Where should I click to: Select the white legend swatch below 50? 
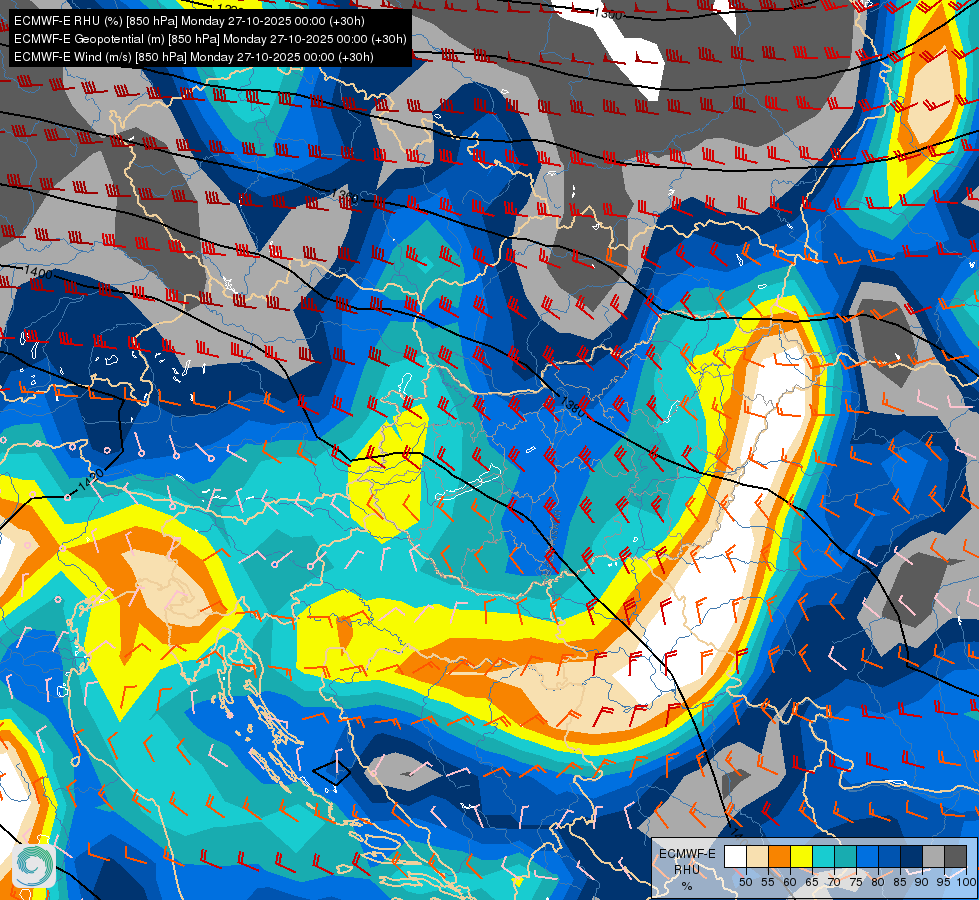click(735, 856)
